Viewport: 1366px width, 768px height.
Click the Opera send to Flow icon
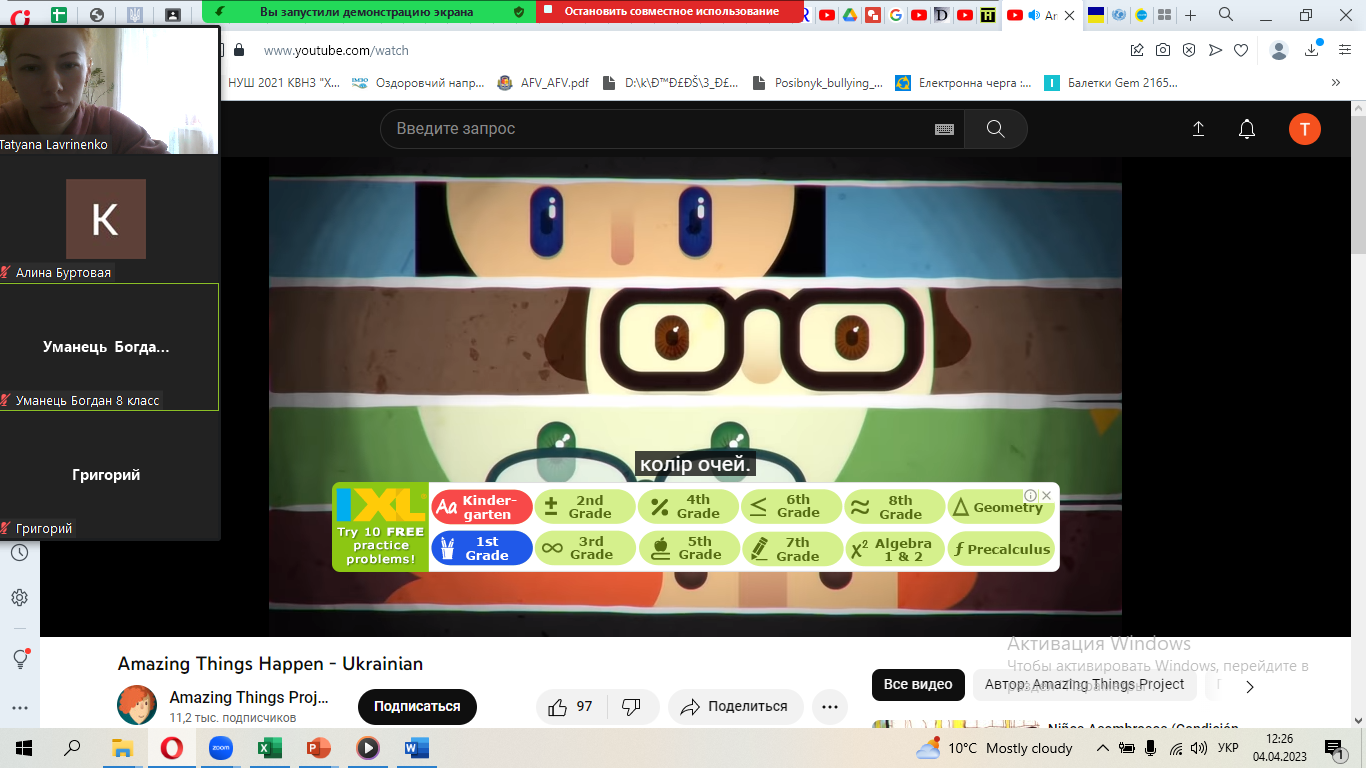click(x=1215, y=50)
